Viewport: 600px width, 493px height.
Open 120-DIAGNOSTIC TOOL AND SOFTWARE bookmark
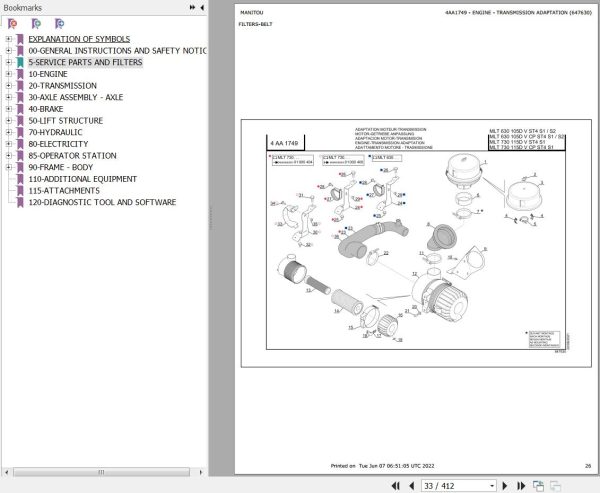click(x=102, y=202)
